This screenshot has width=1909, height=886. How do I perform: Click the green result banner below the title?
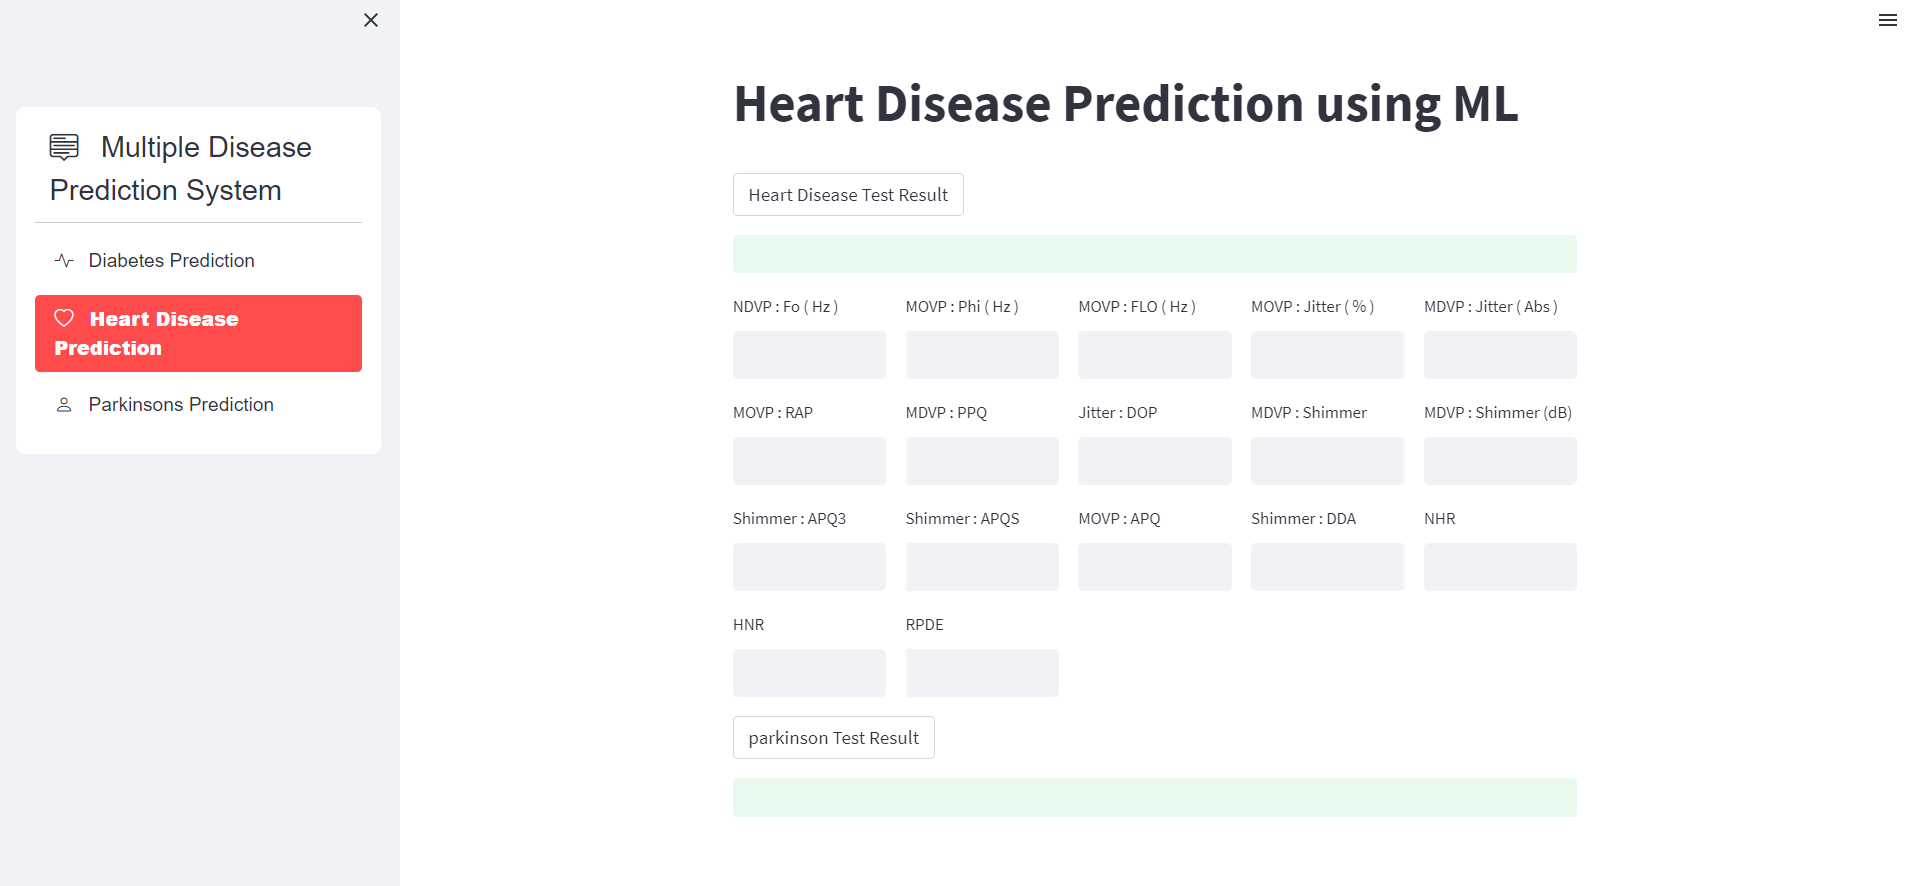pyautogui.click(x=1154, y=254)
